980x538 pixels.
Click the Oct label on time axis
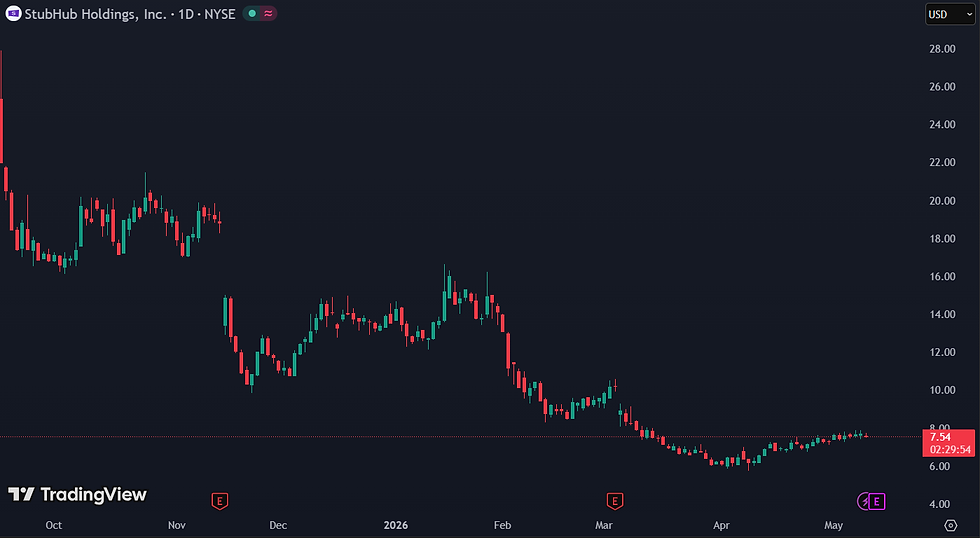[x=54, y=525]
